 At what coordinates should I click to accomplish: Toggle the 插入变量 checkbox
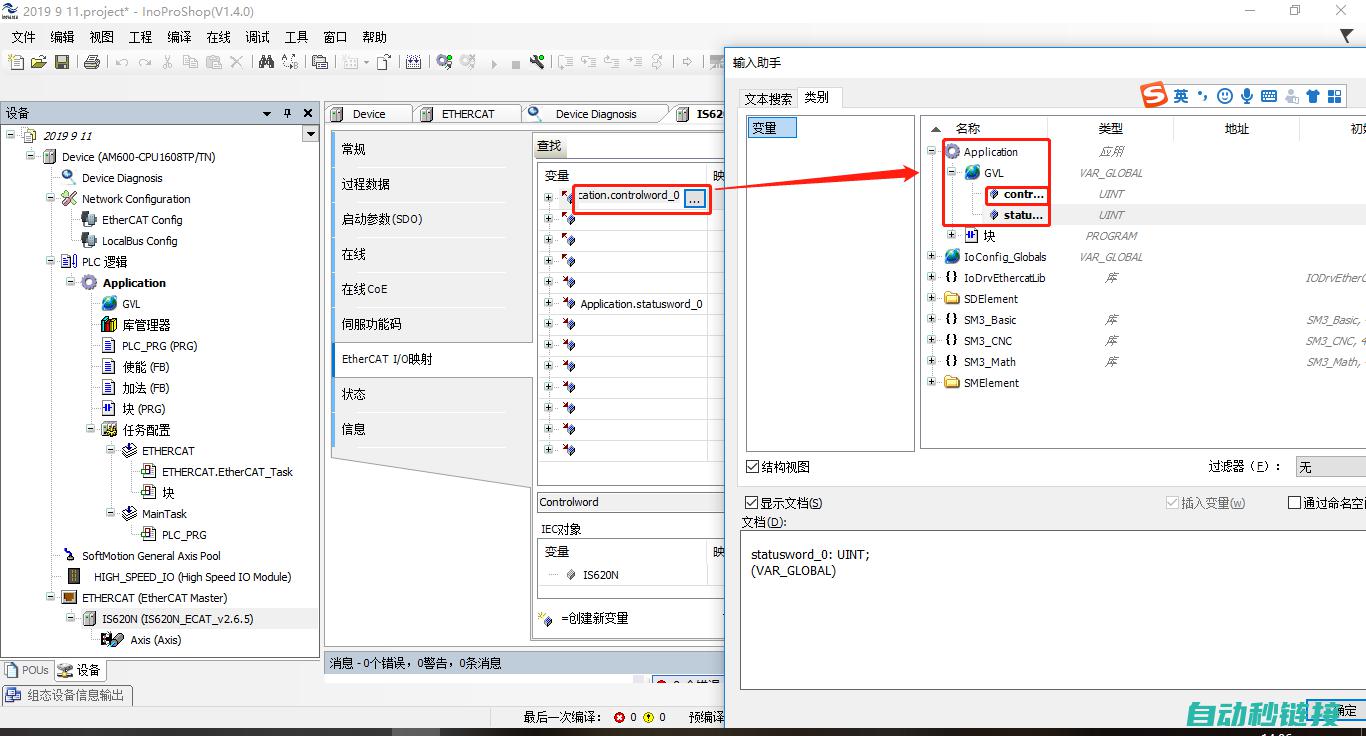[1172, 503]
